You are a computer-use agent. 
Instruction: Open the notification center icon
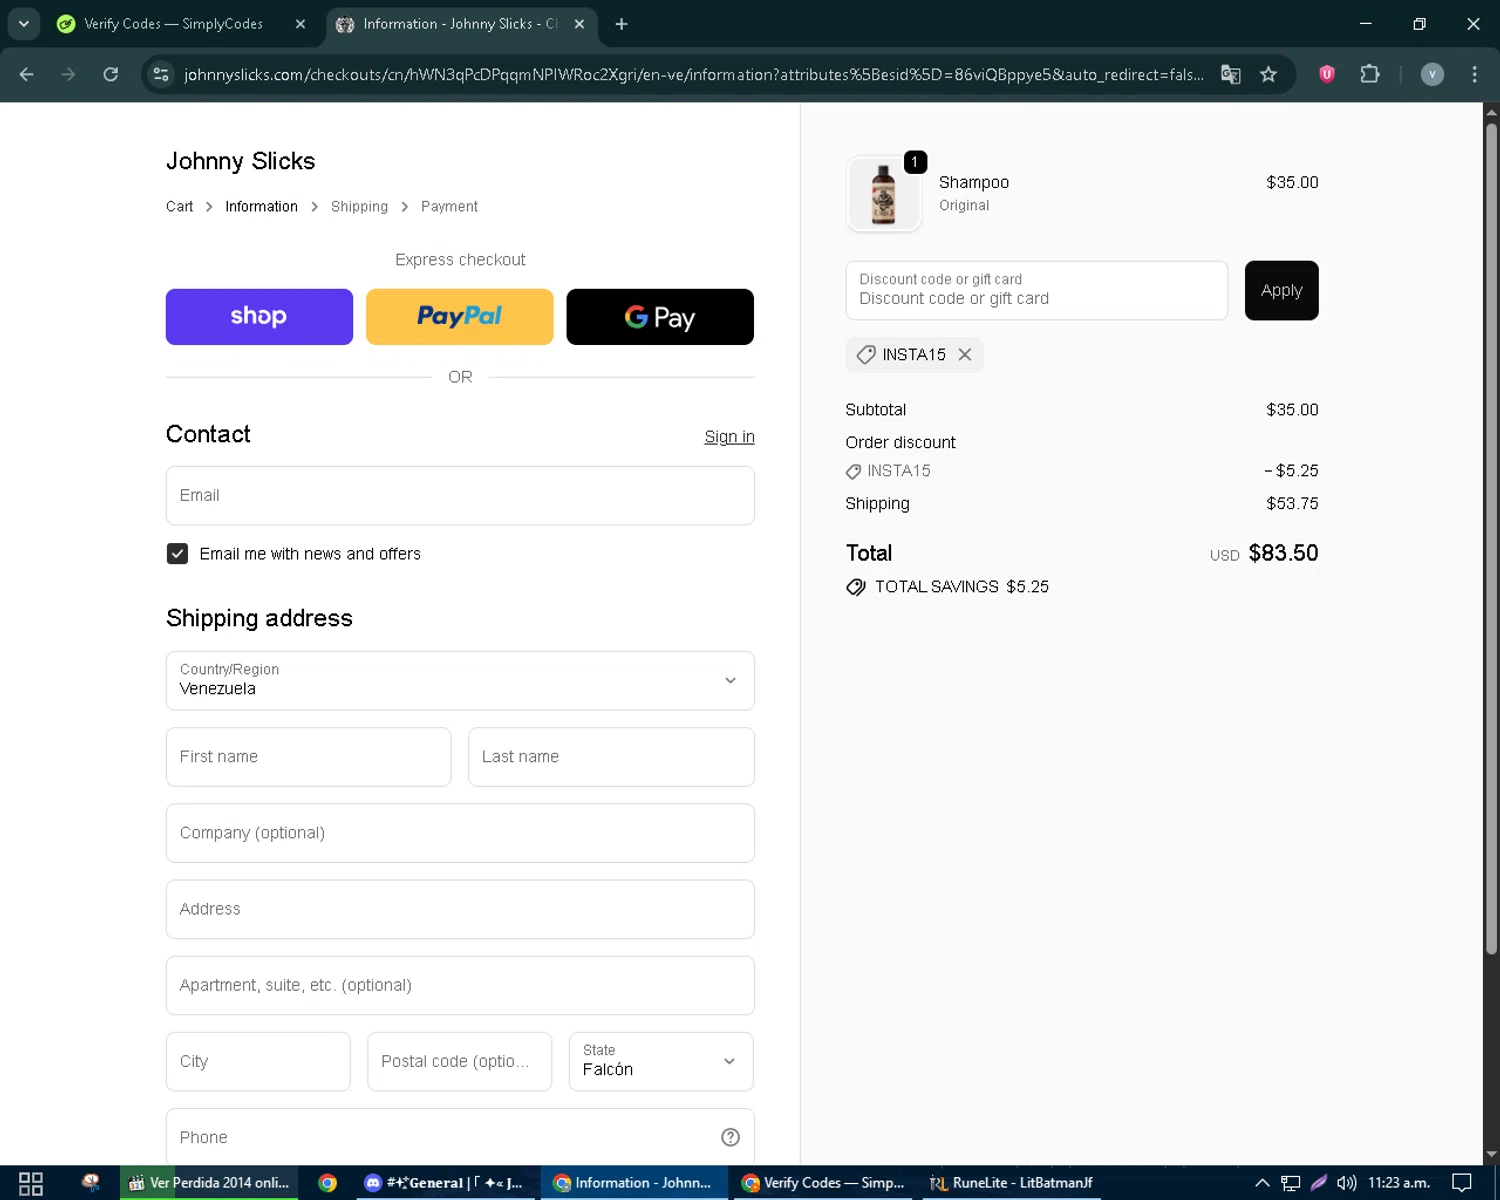pyautogui.click(x=1462, y=1183)
